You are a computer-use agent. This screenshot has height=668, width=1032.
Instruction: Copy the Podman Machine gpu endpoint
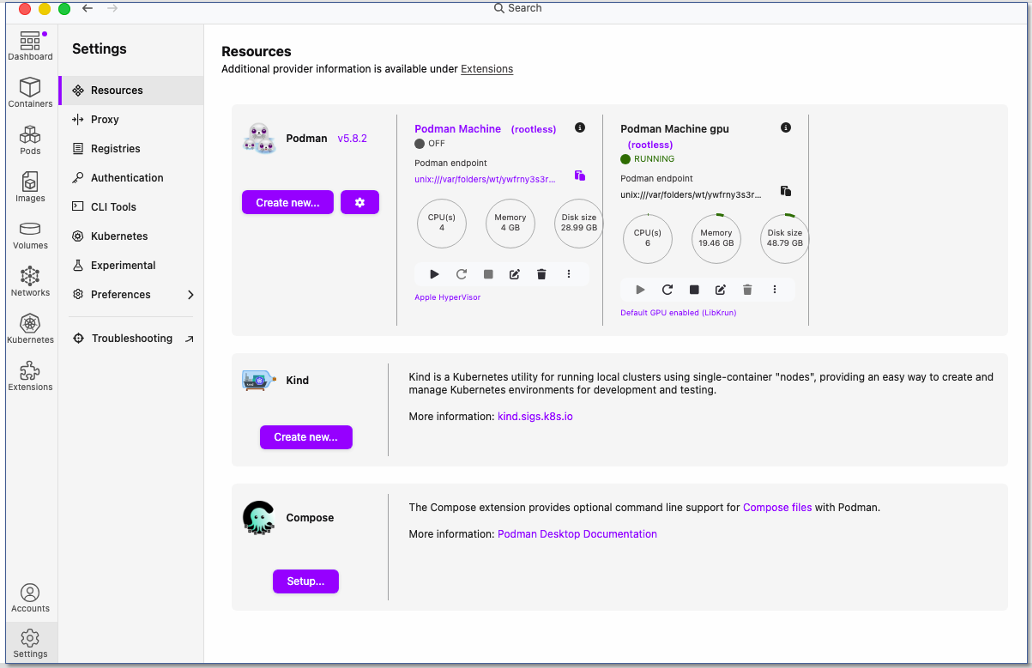click(786, 192)
